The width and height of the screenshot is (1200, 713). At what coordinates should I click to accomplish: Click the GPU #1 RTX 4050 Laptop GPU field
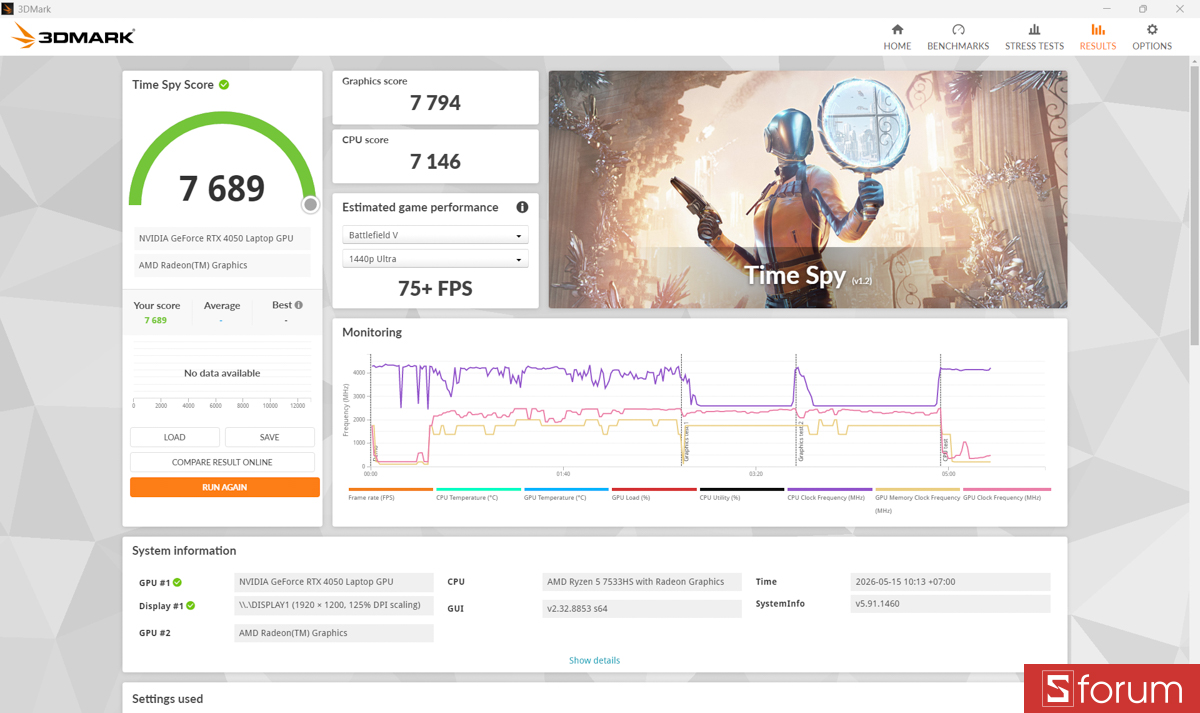point(334,582)
